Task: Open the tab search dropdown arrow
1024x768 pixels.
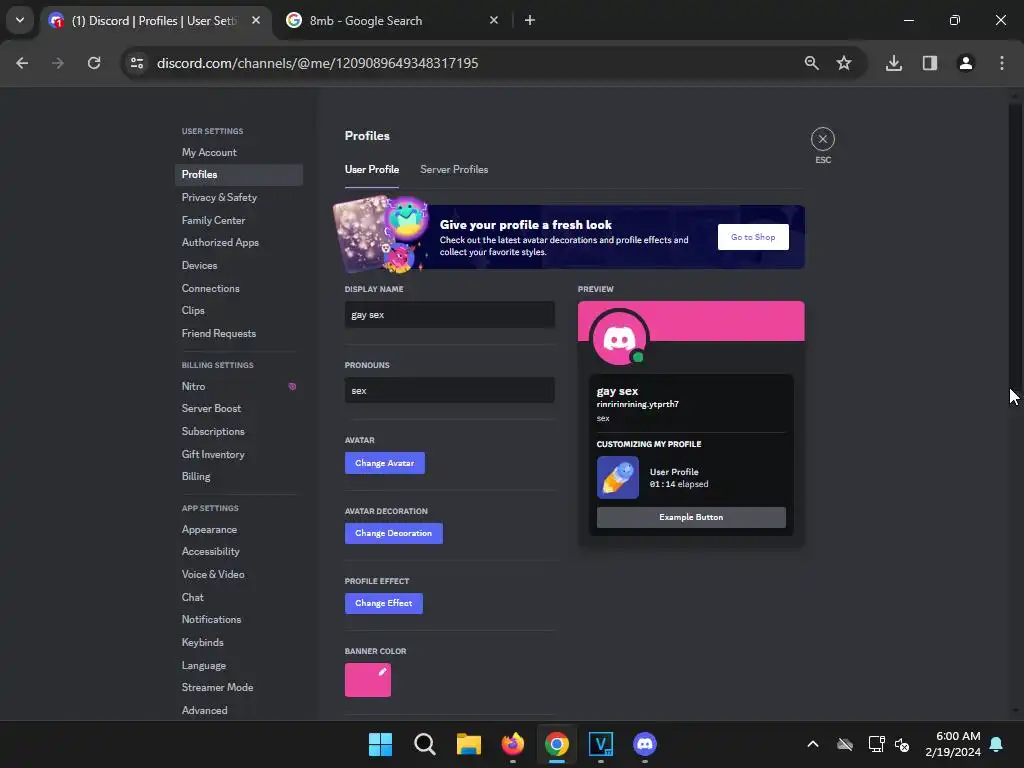Action: click(20, 20)
